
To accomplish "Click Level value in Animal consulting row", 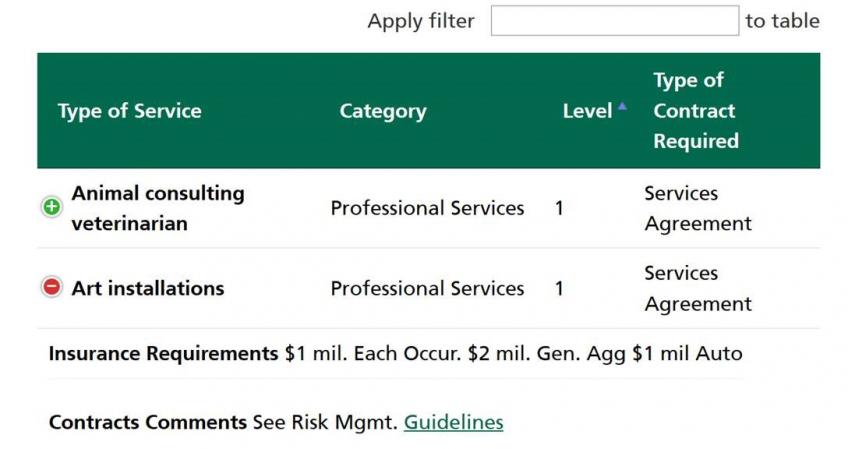I will [x=560, y=208].
